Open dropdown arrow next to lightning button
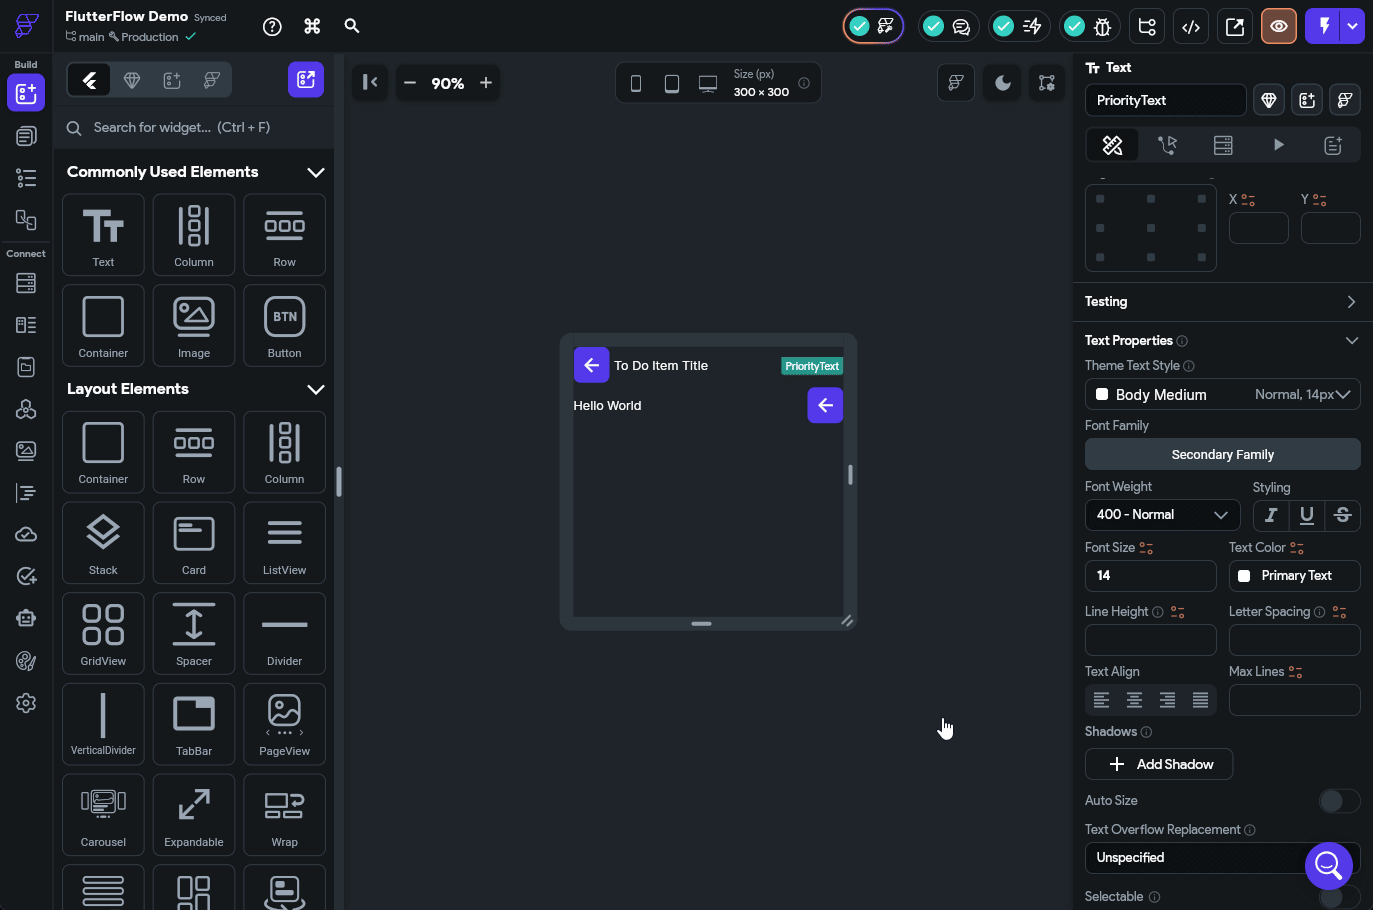 click(x=1353, y=27)
